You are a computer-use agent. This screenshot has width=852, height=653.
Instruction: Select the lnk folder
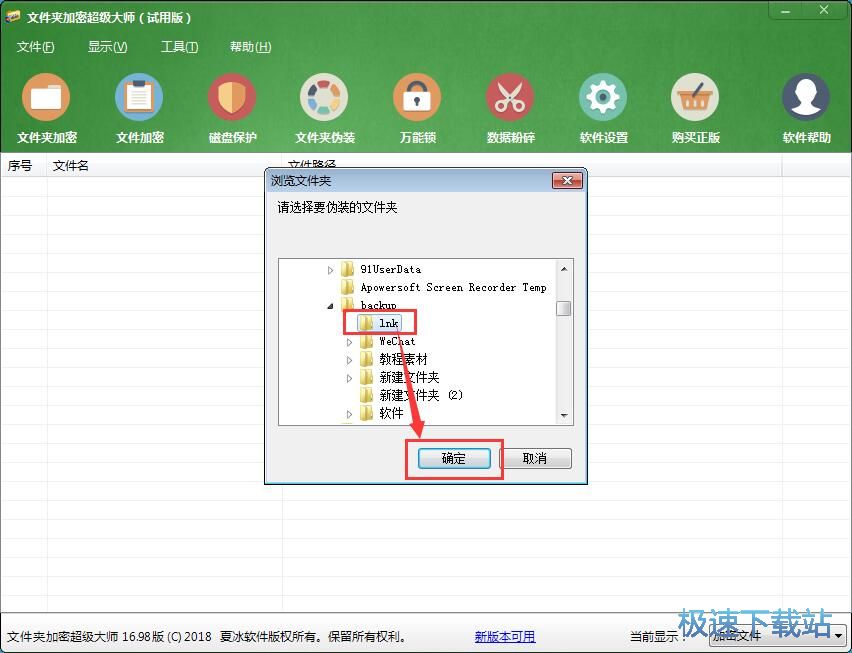(x=380, y=323)
